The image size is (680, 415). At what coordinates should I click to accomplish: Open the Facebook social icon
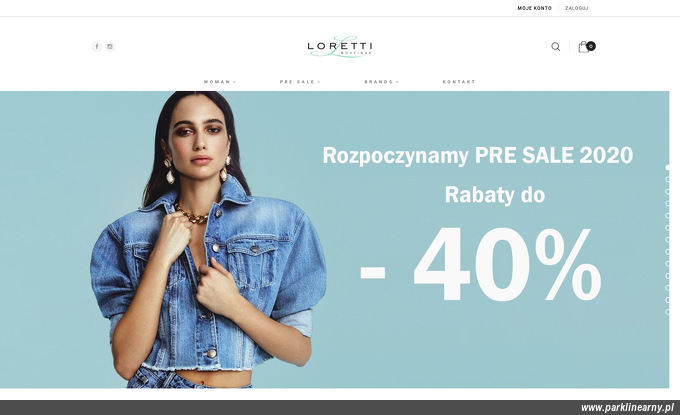tap(97, 46)
